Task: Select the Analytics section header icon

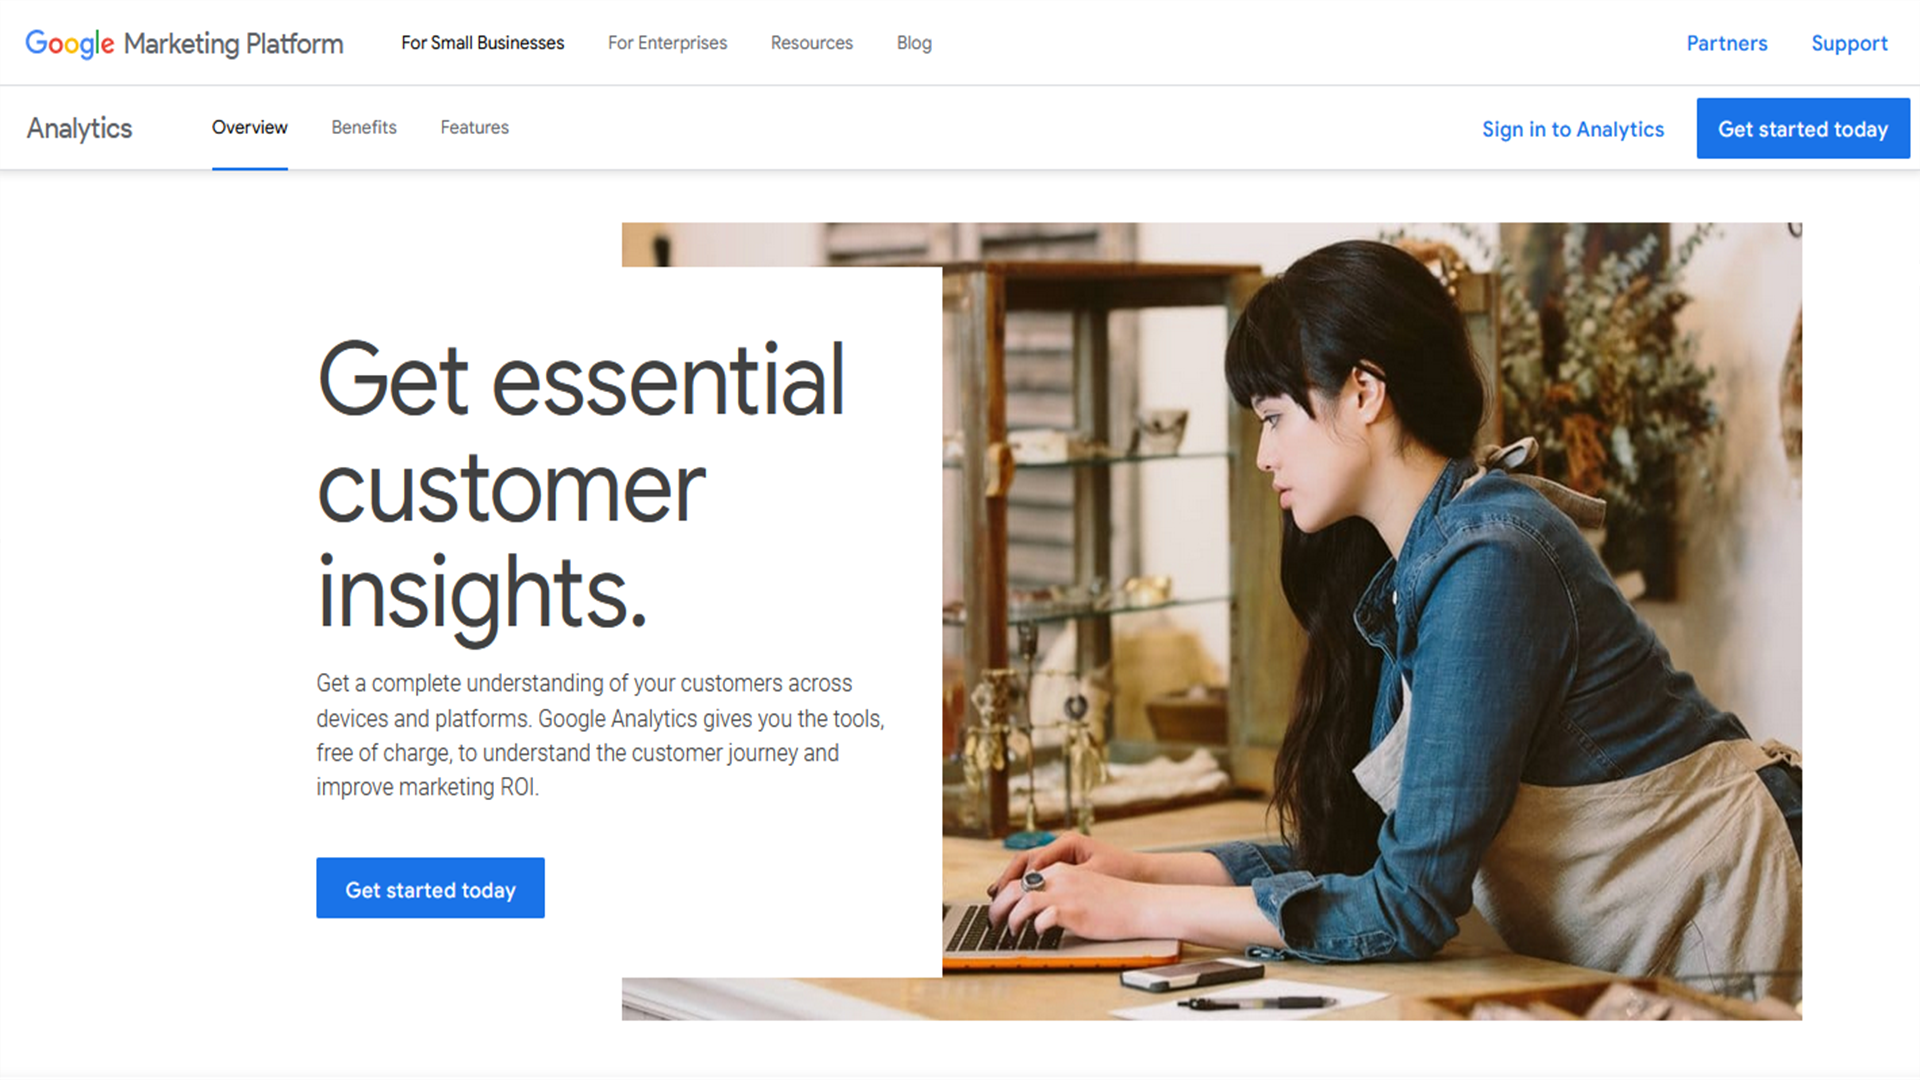Action: tap(79, 127)
